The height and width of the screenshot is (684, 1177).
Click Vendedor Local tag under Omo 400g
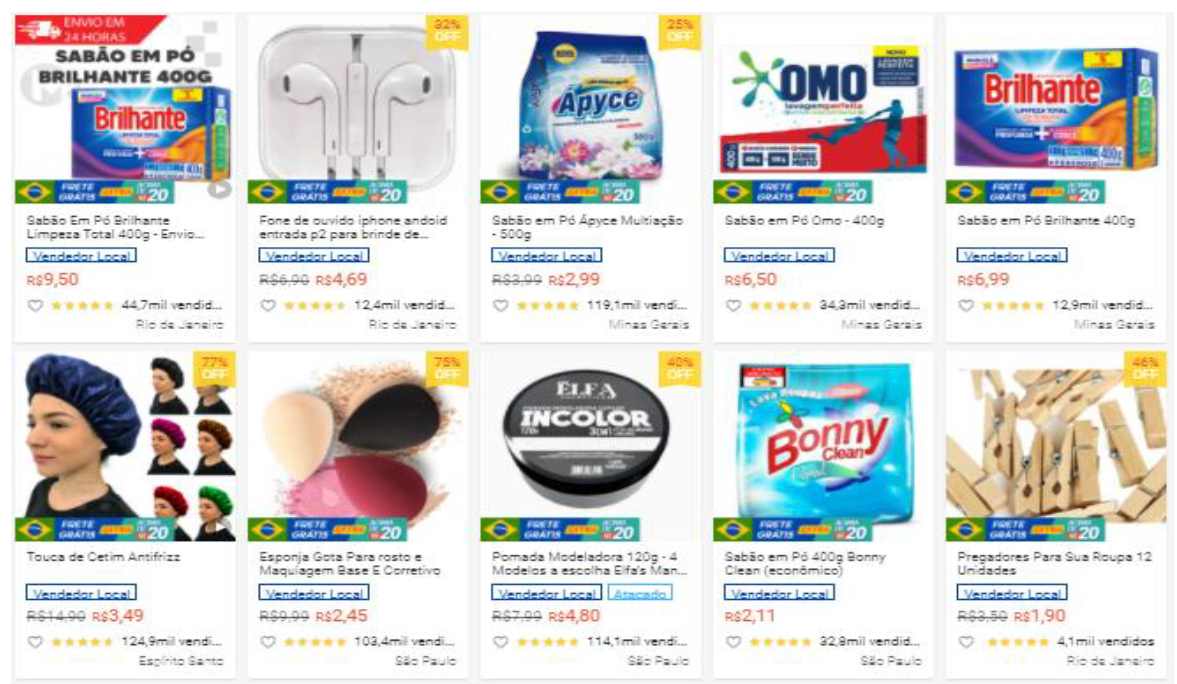click(x=779, y=256)
